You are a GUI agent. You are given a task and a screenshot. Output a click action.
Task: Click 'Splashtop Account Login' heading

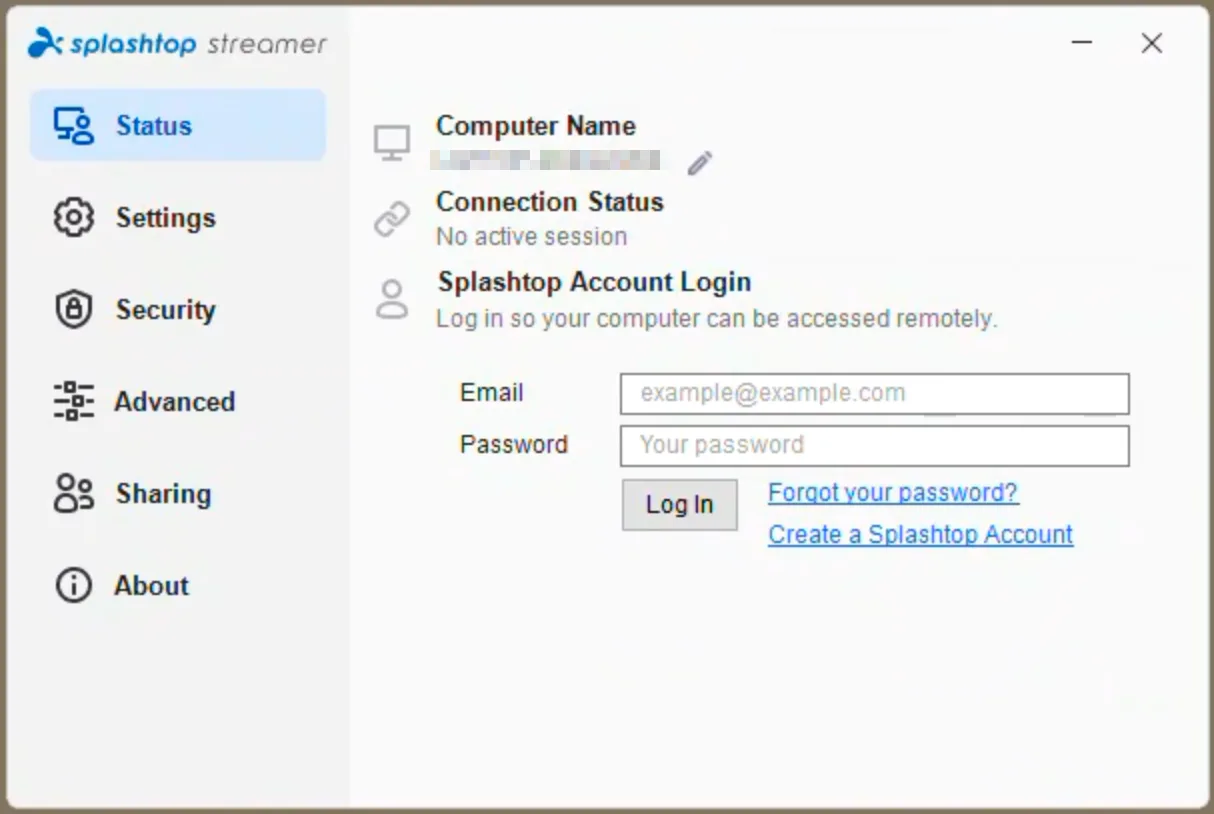click(594, 282)
